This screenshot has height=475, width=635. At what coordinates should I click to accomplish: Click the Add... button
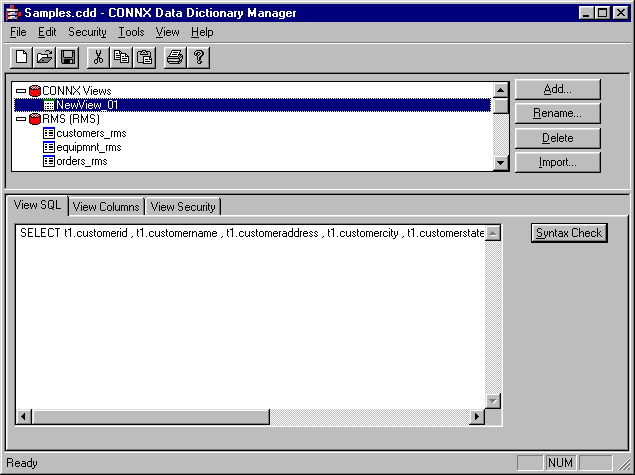[558, 89]
